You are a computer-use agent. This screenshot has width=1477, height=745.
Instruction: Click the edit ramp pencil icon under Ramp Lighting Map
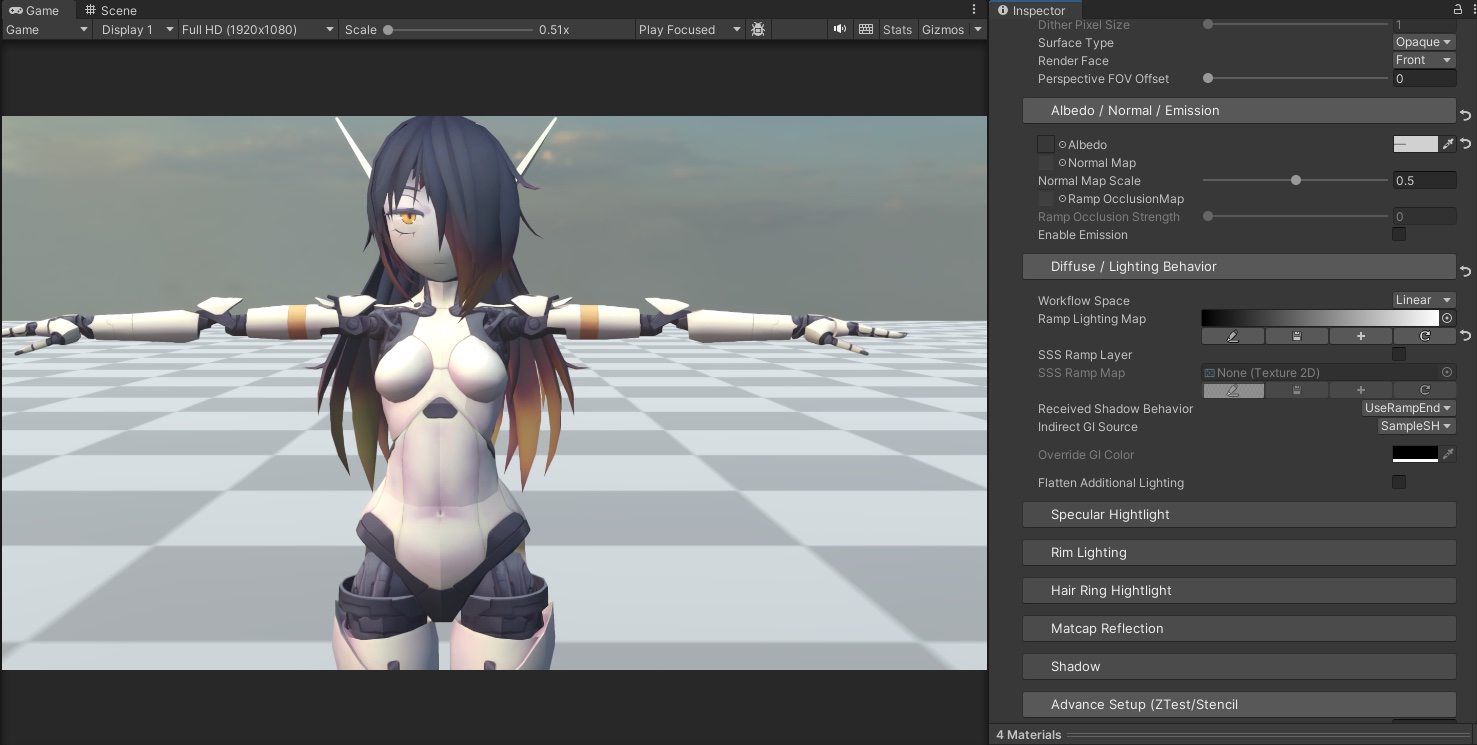[1232, 336]
